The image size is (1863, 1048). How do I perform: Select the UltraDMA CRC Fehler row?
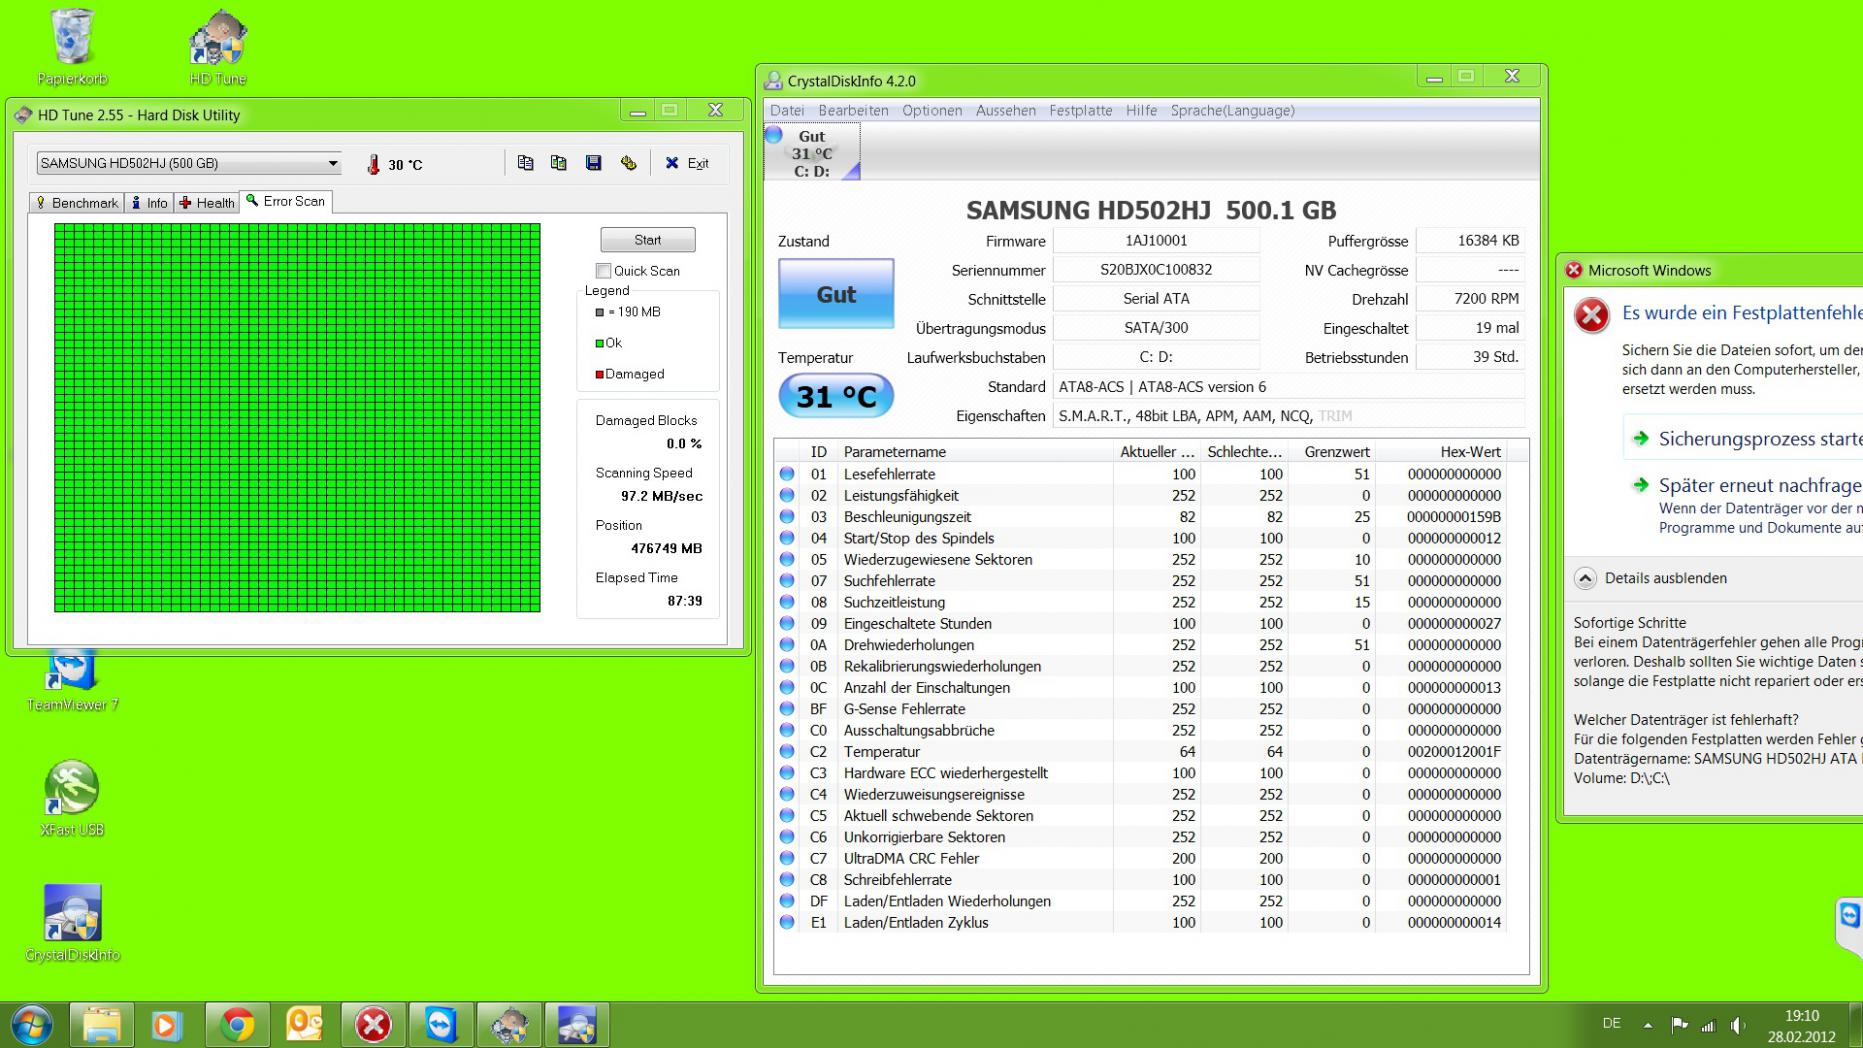pos(1142,858)
